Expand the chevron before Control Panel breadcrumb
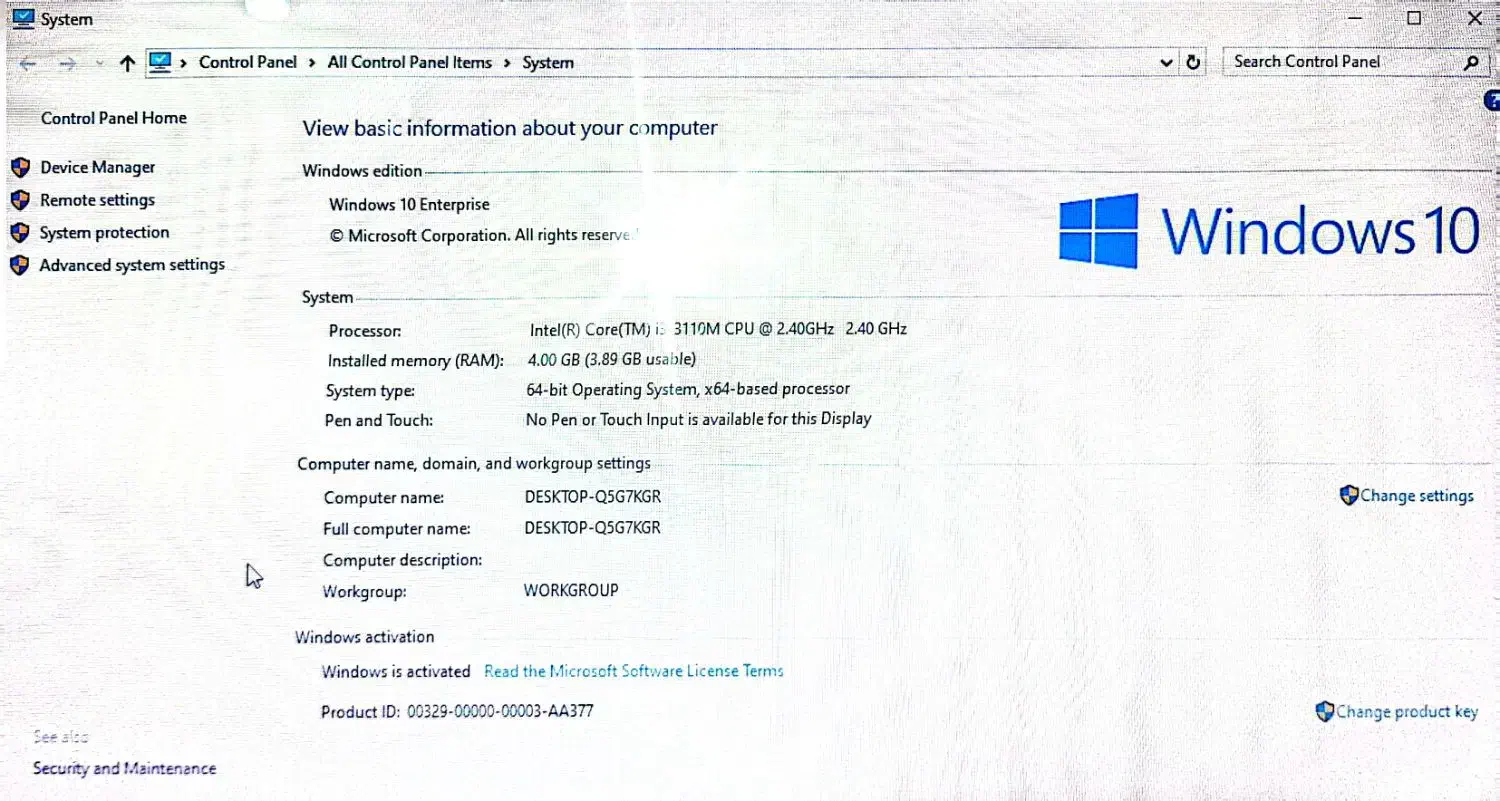Image resolution: width=1500 pixels, height=801 pixels. (184, 63)
